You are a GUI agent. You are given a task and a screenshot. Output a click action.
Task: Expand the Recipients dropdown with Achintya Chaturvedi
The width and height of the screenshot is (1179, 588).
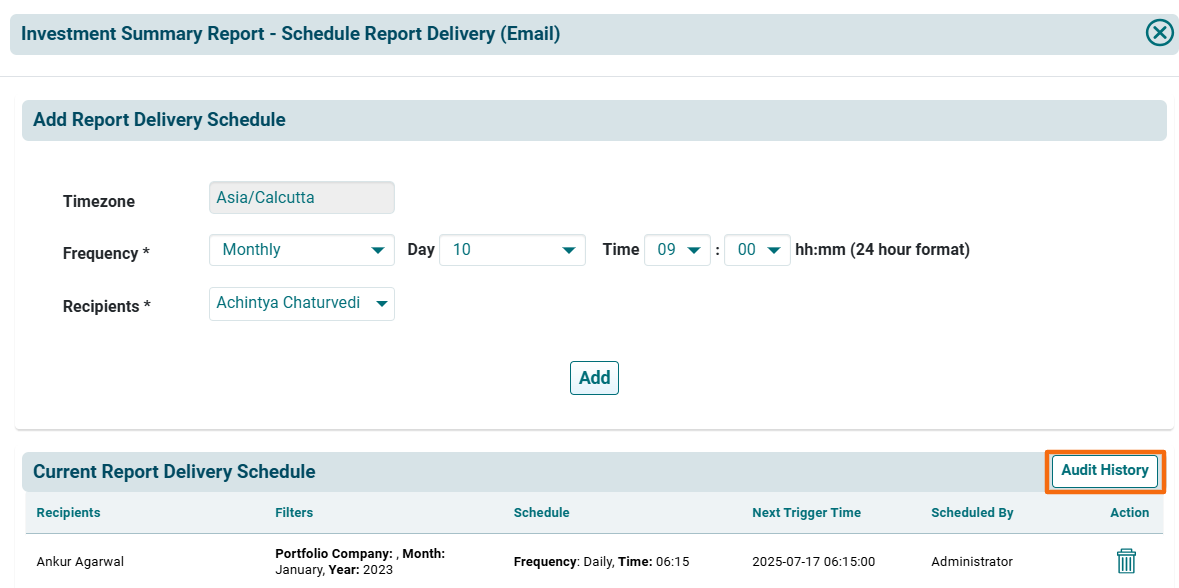coord(301,304)
